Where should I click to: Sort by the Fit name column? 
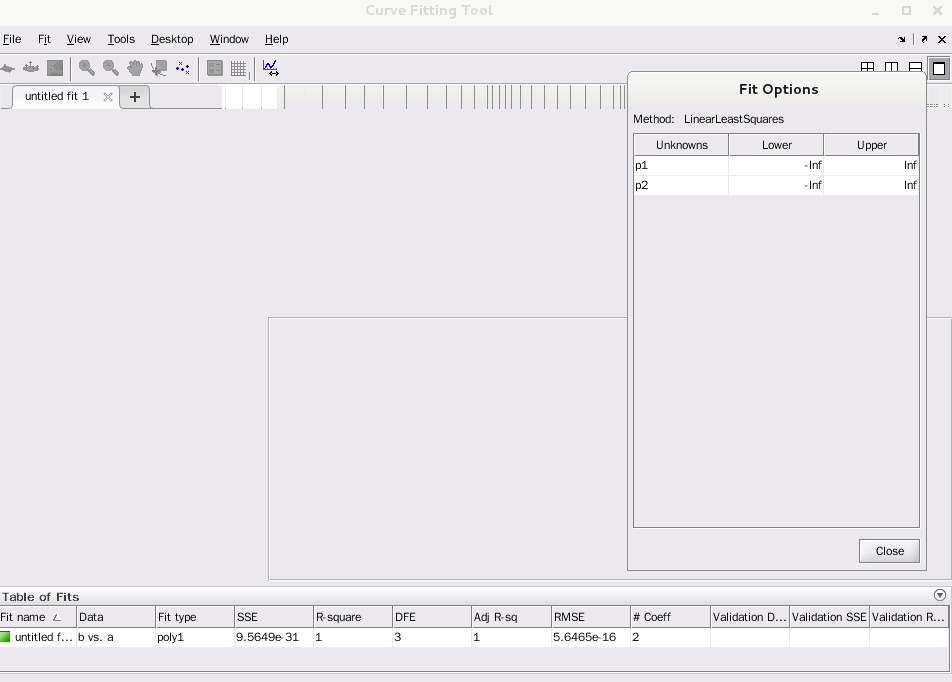coord(38,617)
